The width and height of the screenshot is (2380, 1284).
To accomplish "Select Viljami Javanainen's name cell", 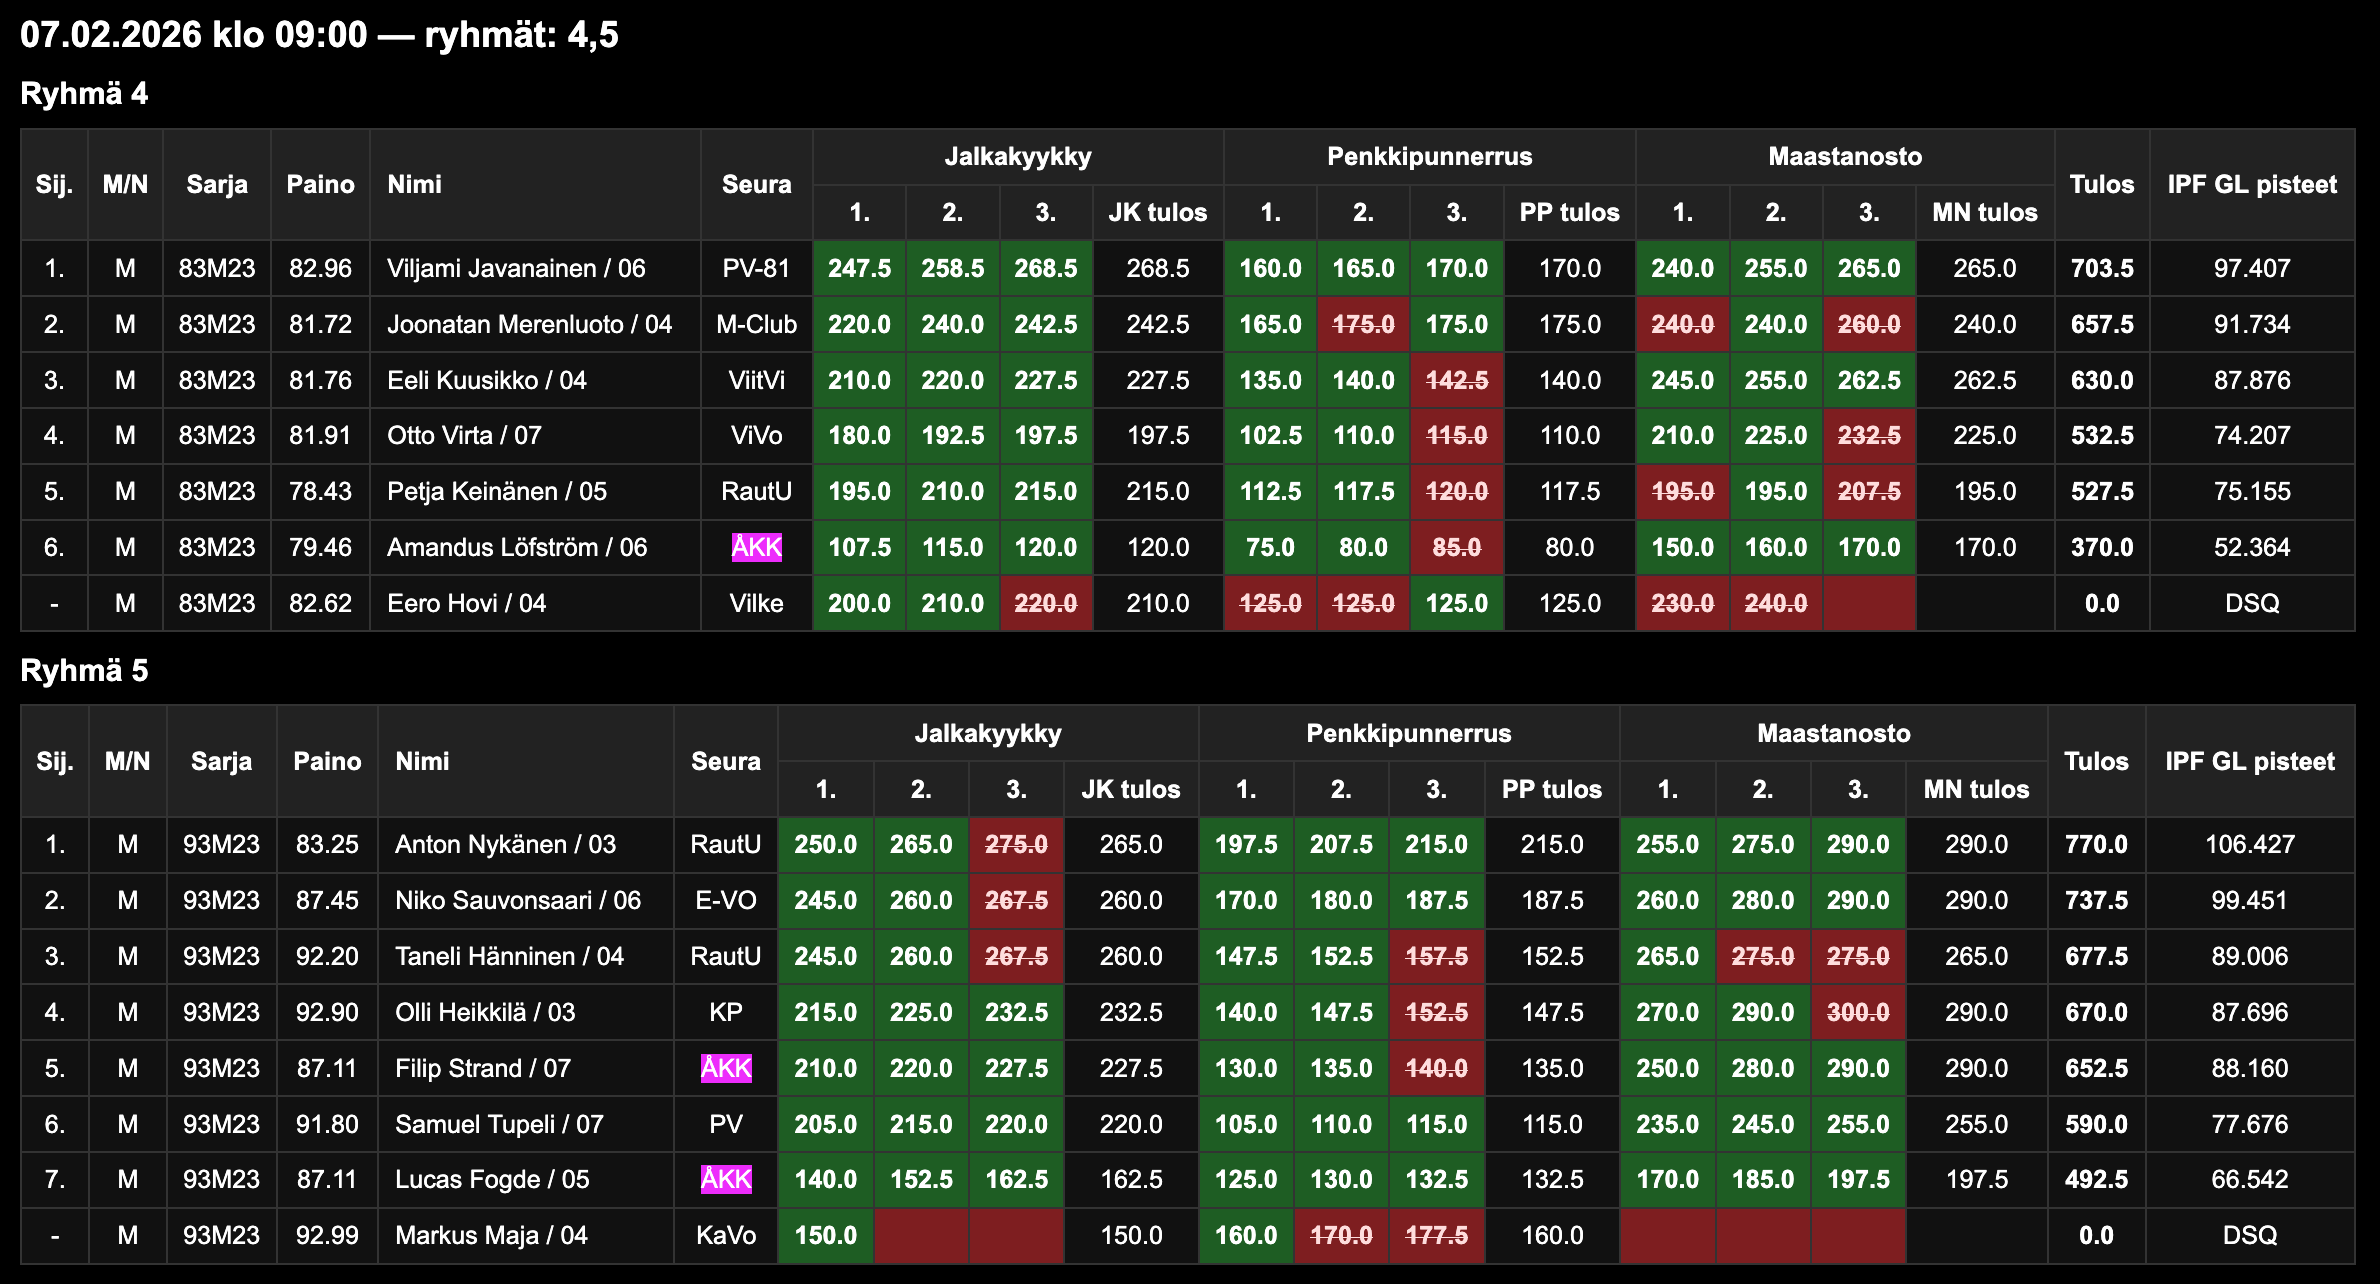I will 516,268.
